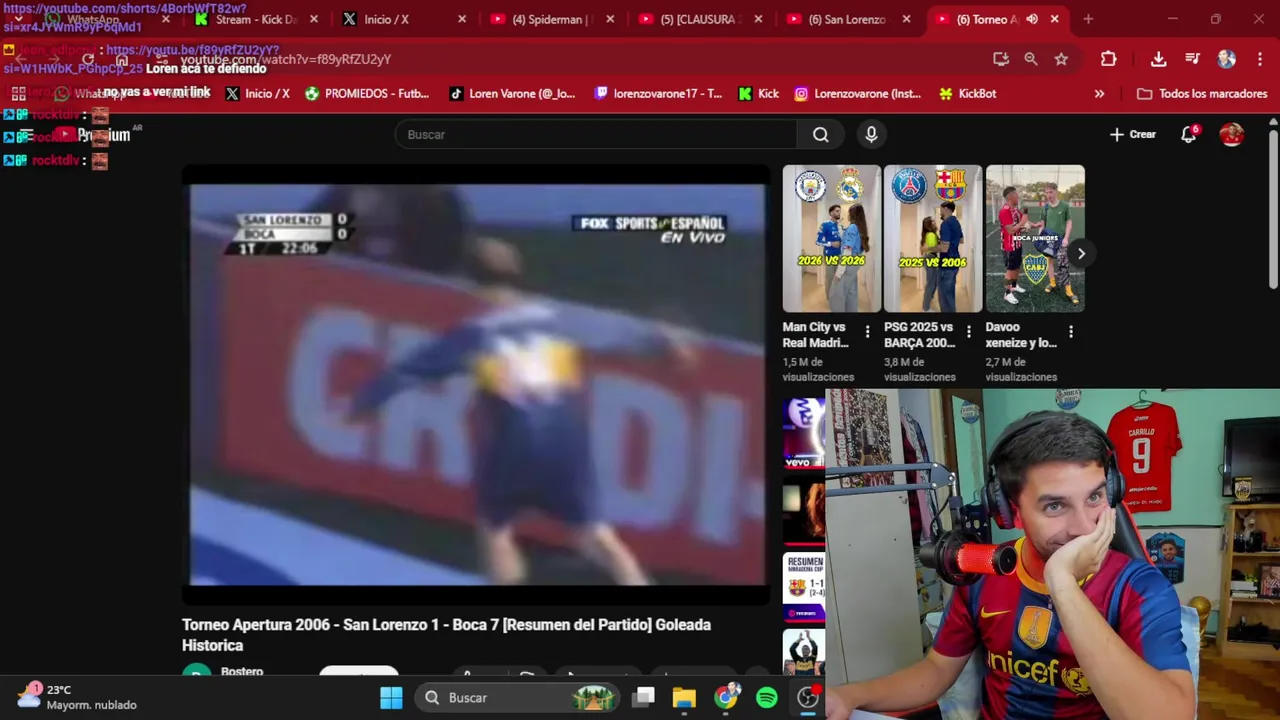Open the Windows Start menu
This screenshot has width=1280, height=720.
point(391,698)
